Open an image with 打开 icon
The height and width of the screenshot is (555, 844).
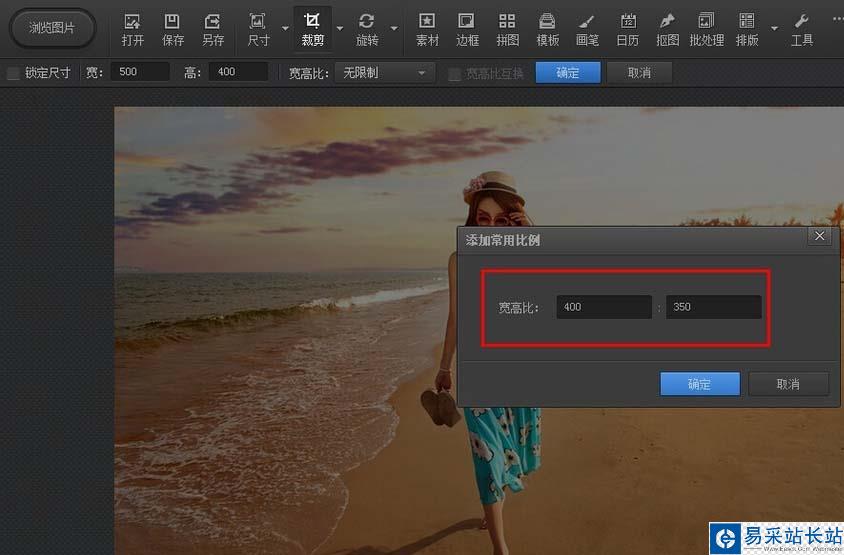(132, 30)
